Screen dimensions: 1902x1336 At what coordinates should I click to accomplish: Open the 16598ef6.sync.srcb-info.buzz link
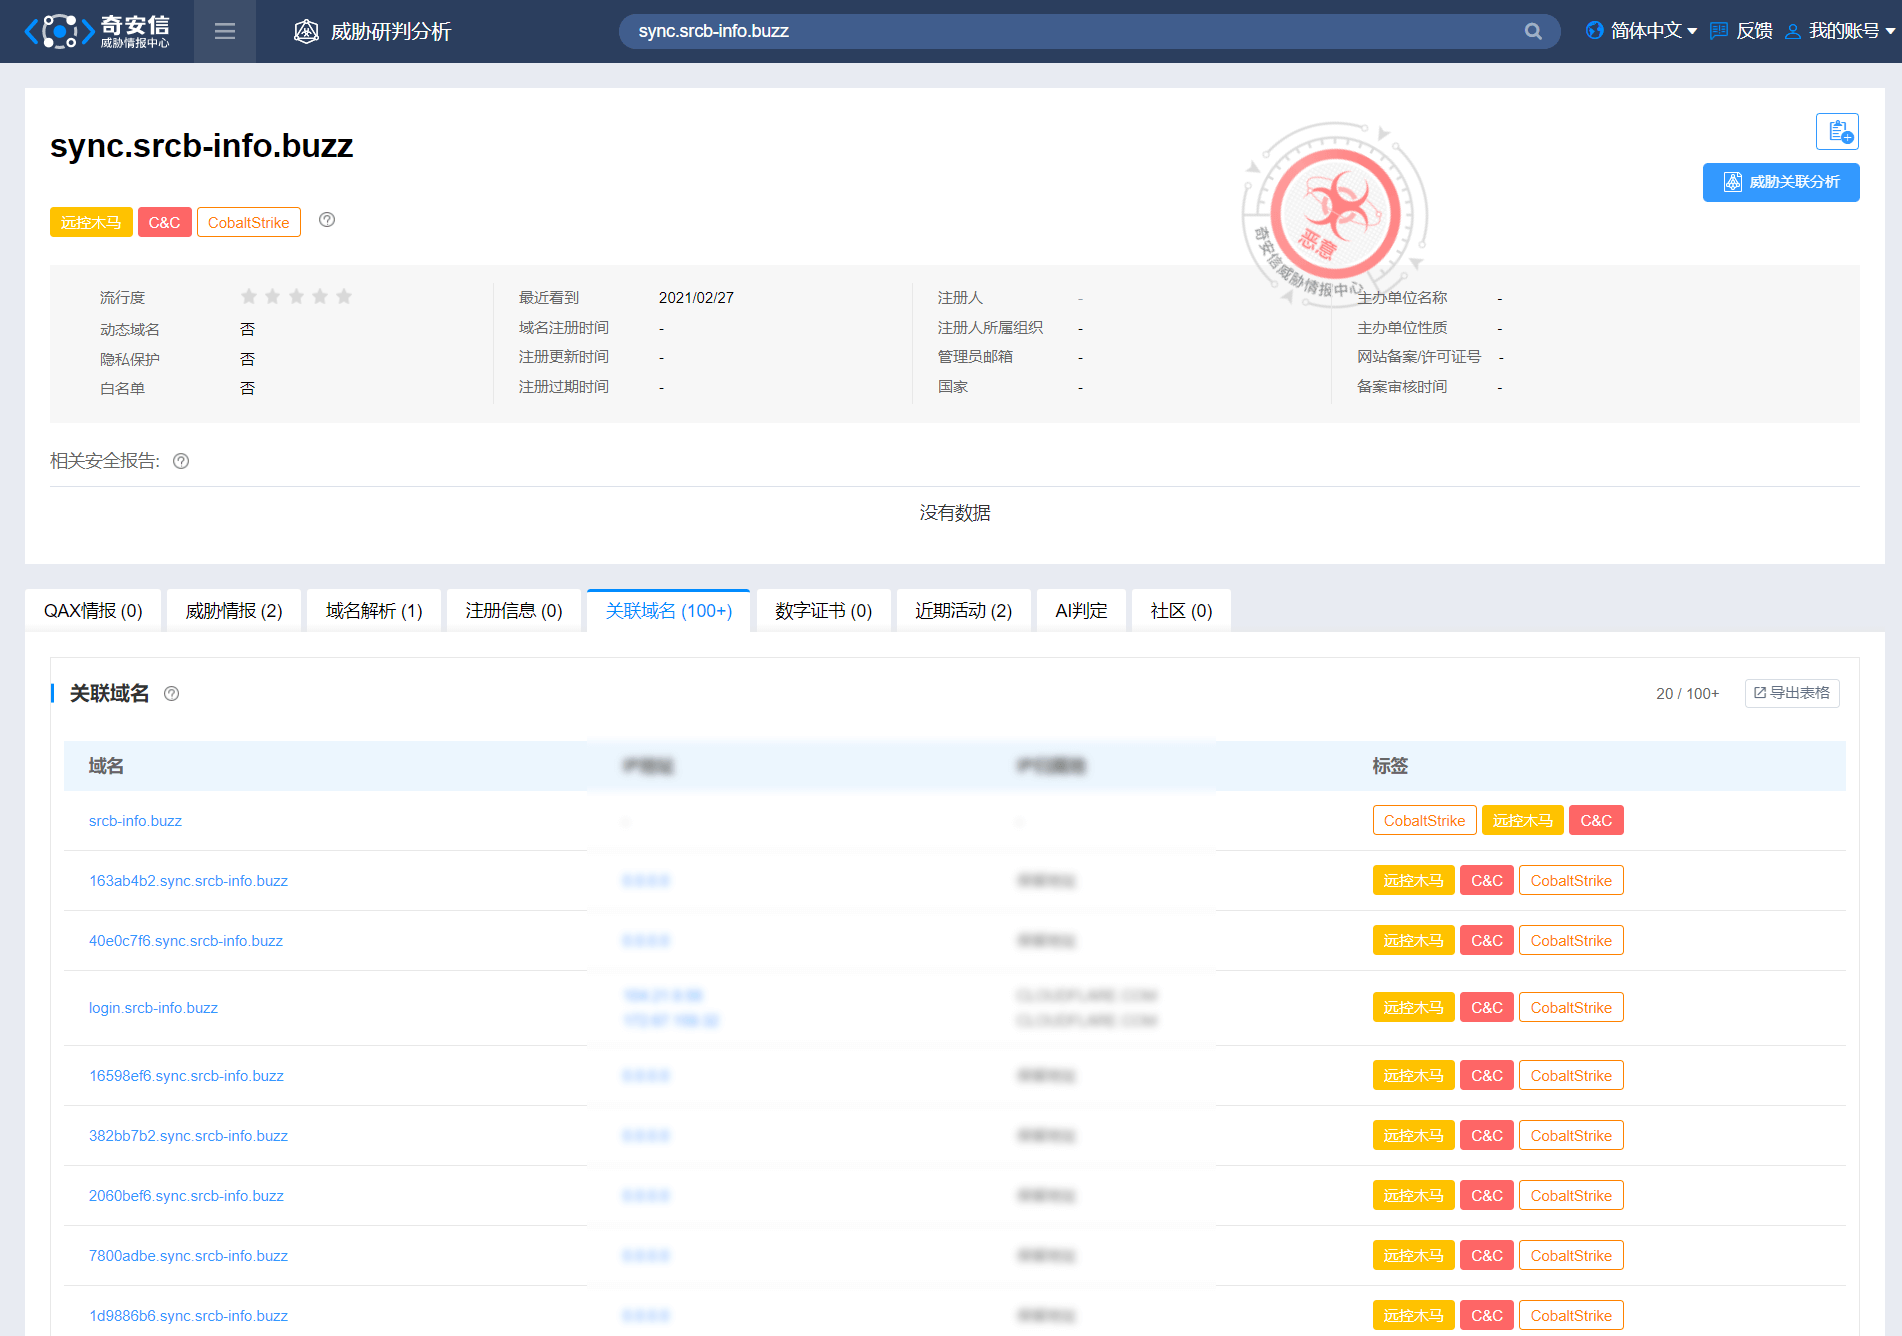pos(186,1076)
